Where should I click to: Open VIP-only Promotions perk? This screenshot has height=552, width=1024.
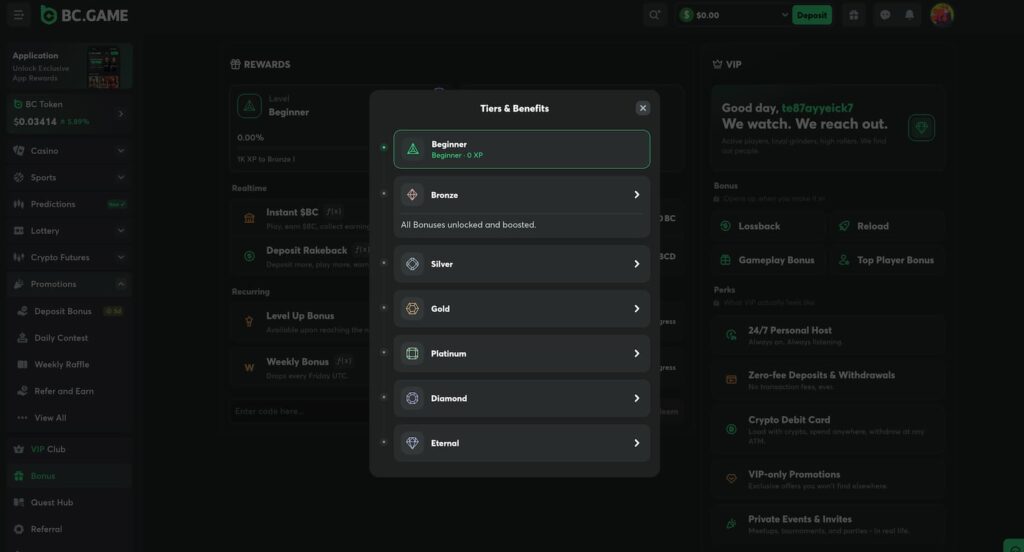click(x=828, y=479)
